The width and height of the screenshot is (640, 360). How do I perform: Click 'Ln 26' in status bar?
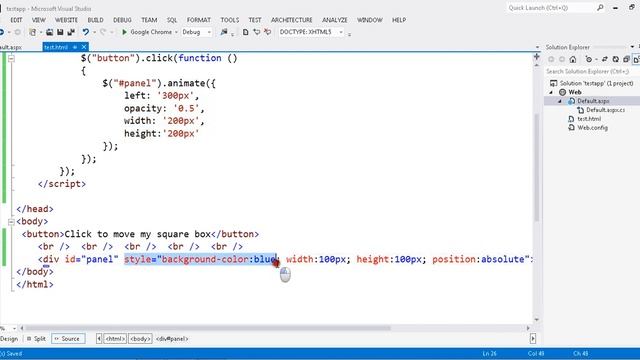click(x=489, y=354)
